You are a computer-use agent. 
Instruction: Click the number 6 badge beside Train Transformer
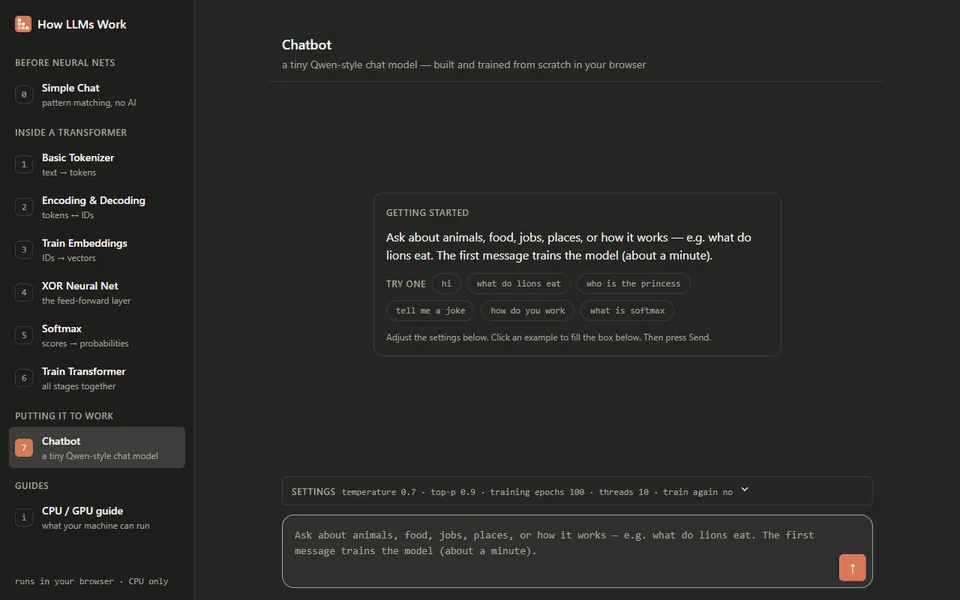(24, 378)
